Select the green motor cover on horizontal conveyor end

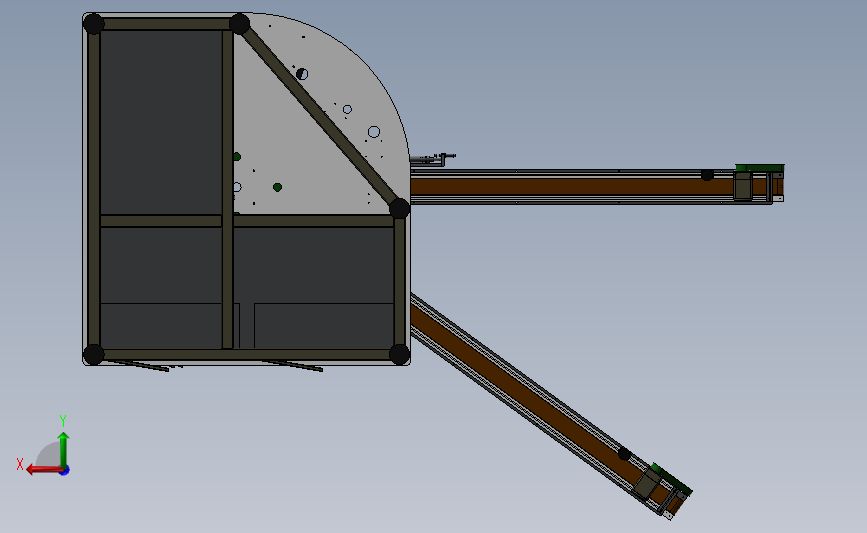[759, 168]
